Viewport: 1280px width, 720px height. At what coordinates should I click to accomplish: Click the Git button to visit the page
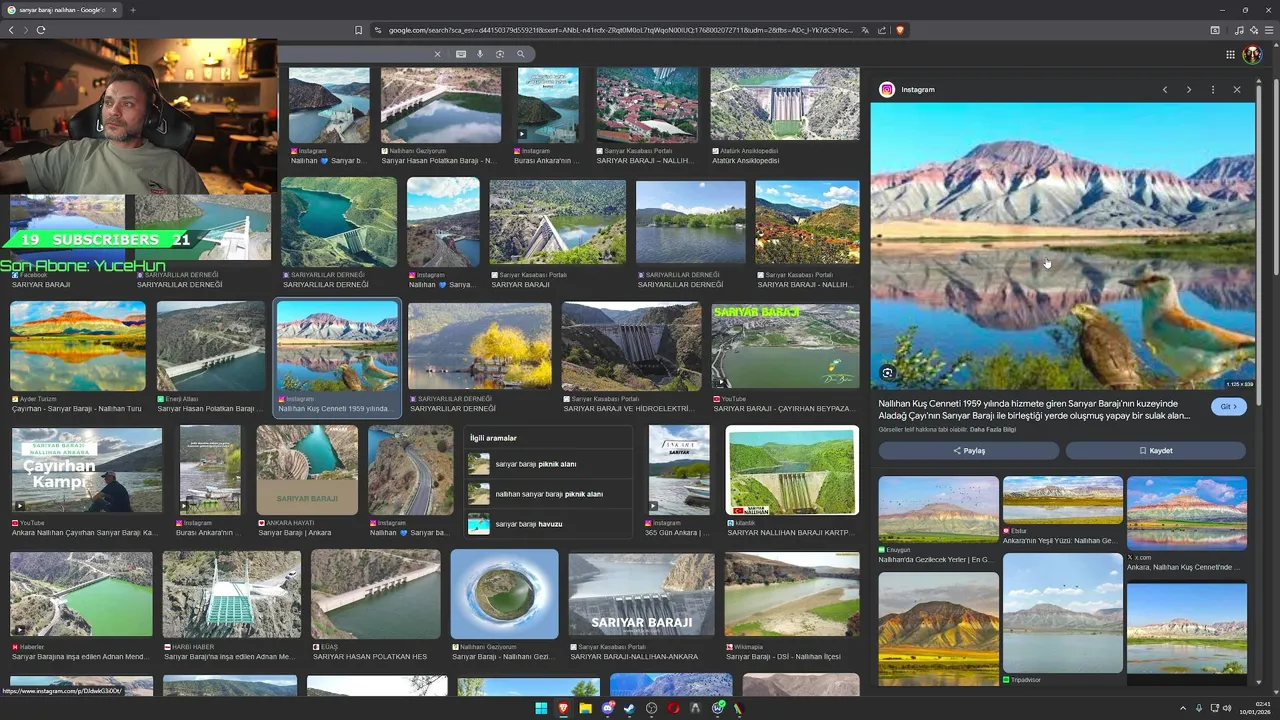point(1229,407)
